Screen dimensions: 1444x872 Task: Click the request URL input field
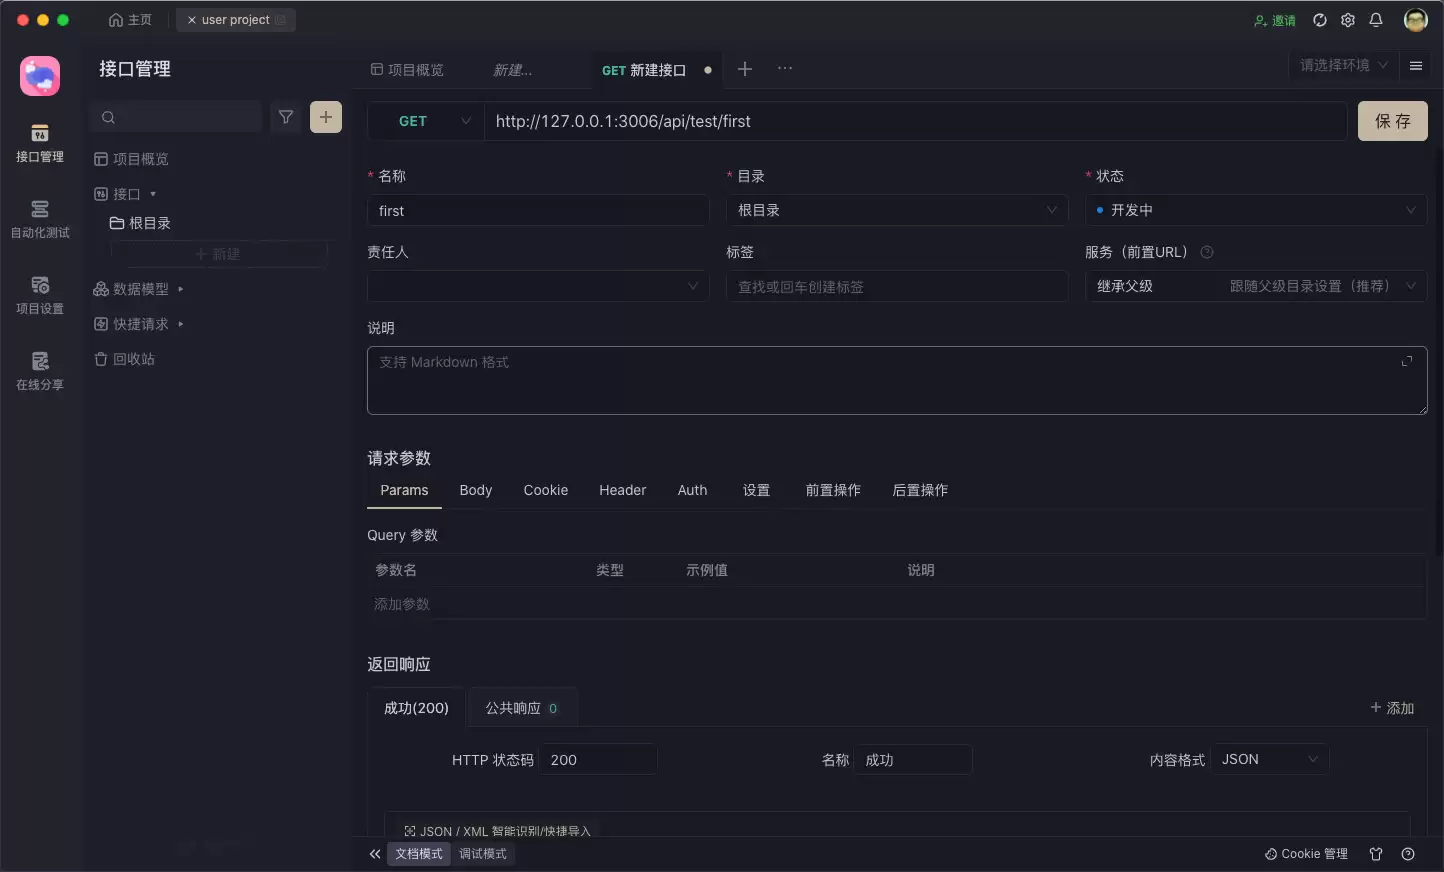click(915, 121)
